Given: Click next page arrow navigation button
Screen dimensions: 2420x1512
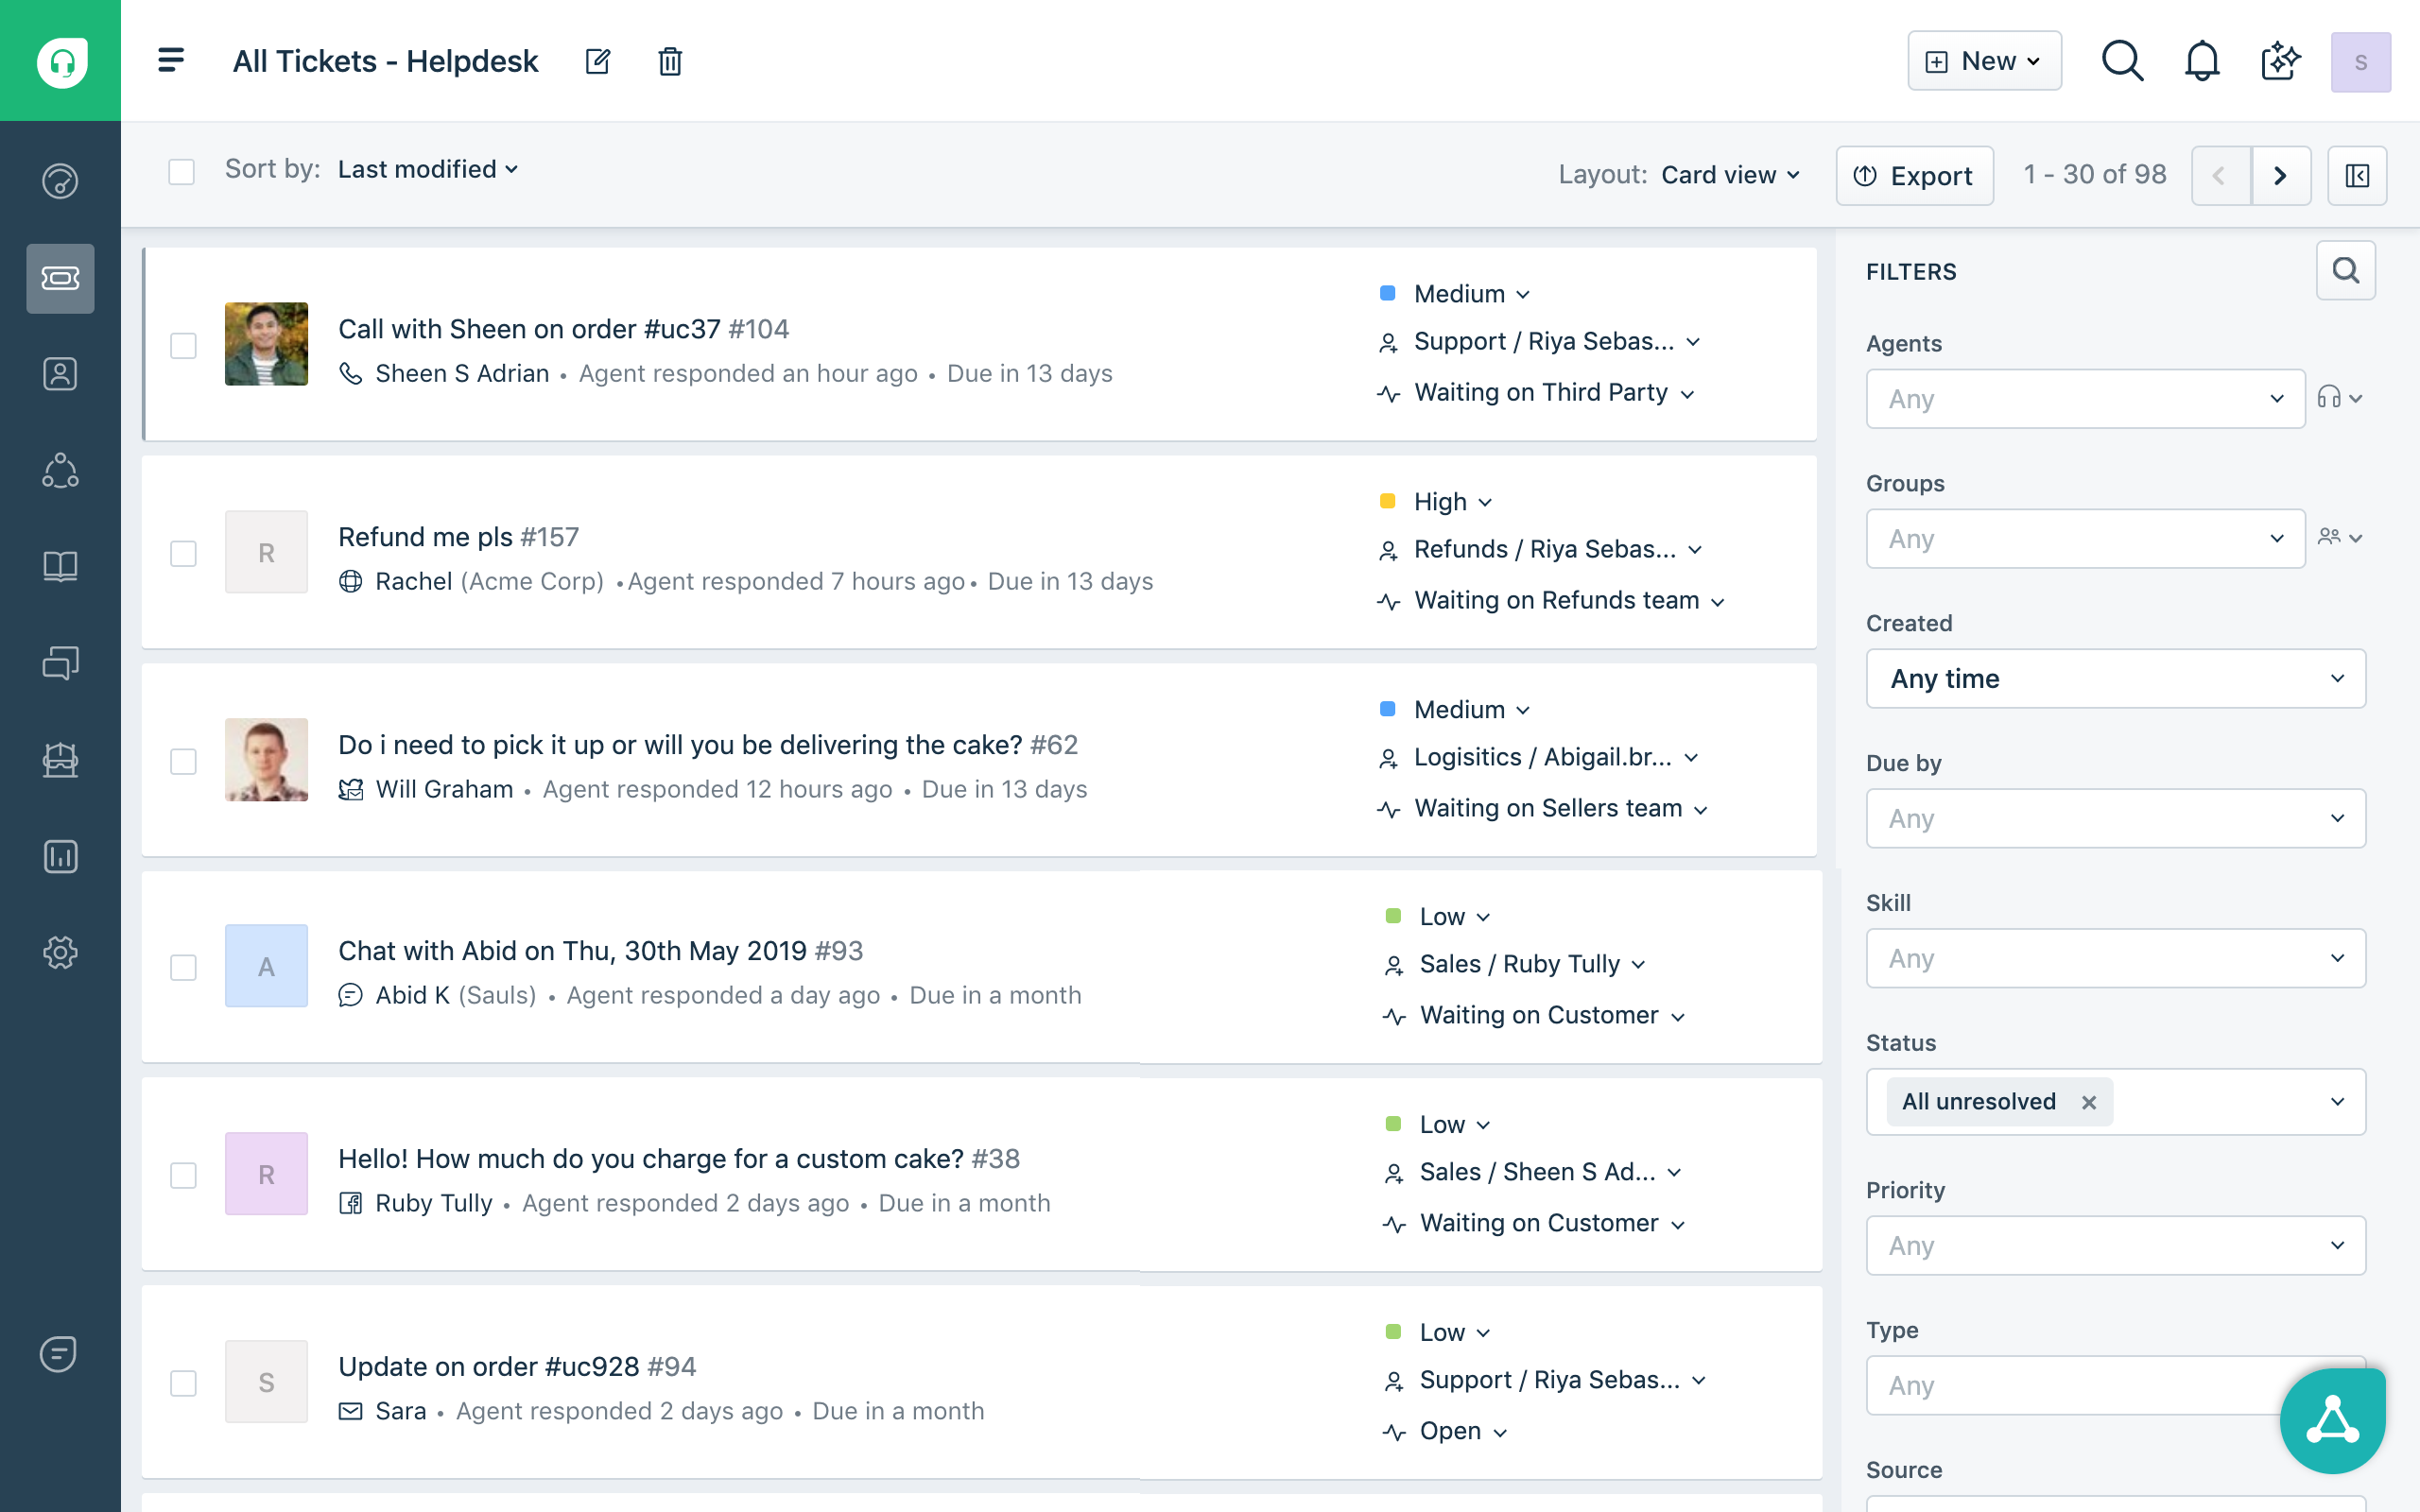Looking at the screenshot, I should point(2279,174).
